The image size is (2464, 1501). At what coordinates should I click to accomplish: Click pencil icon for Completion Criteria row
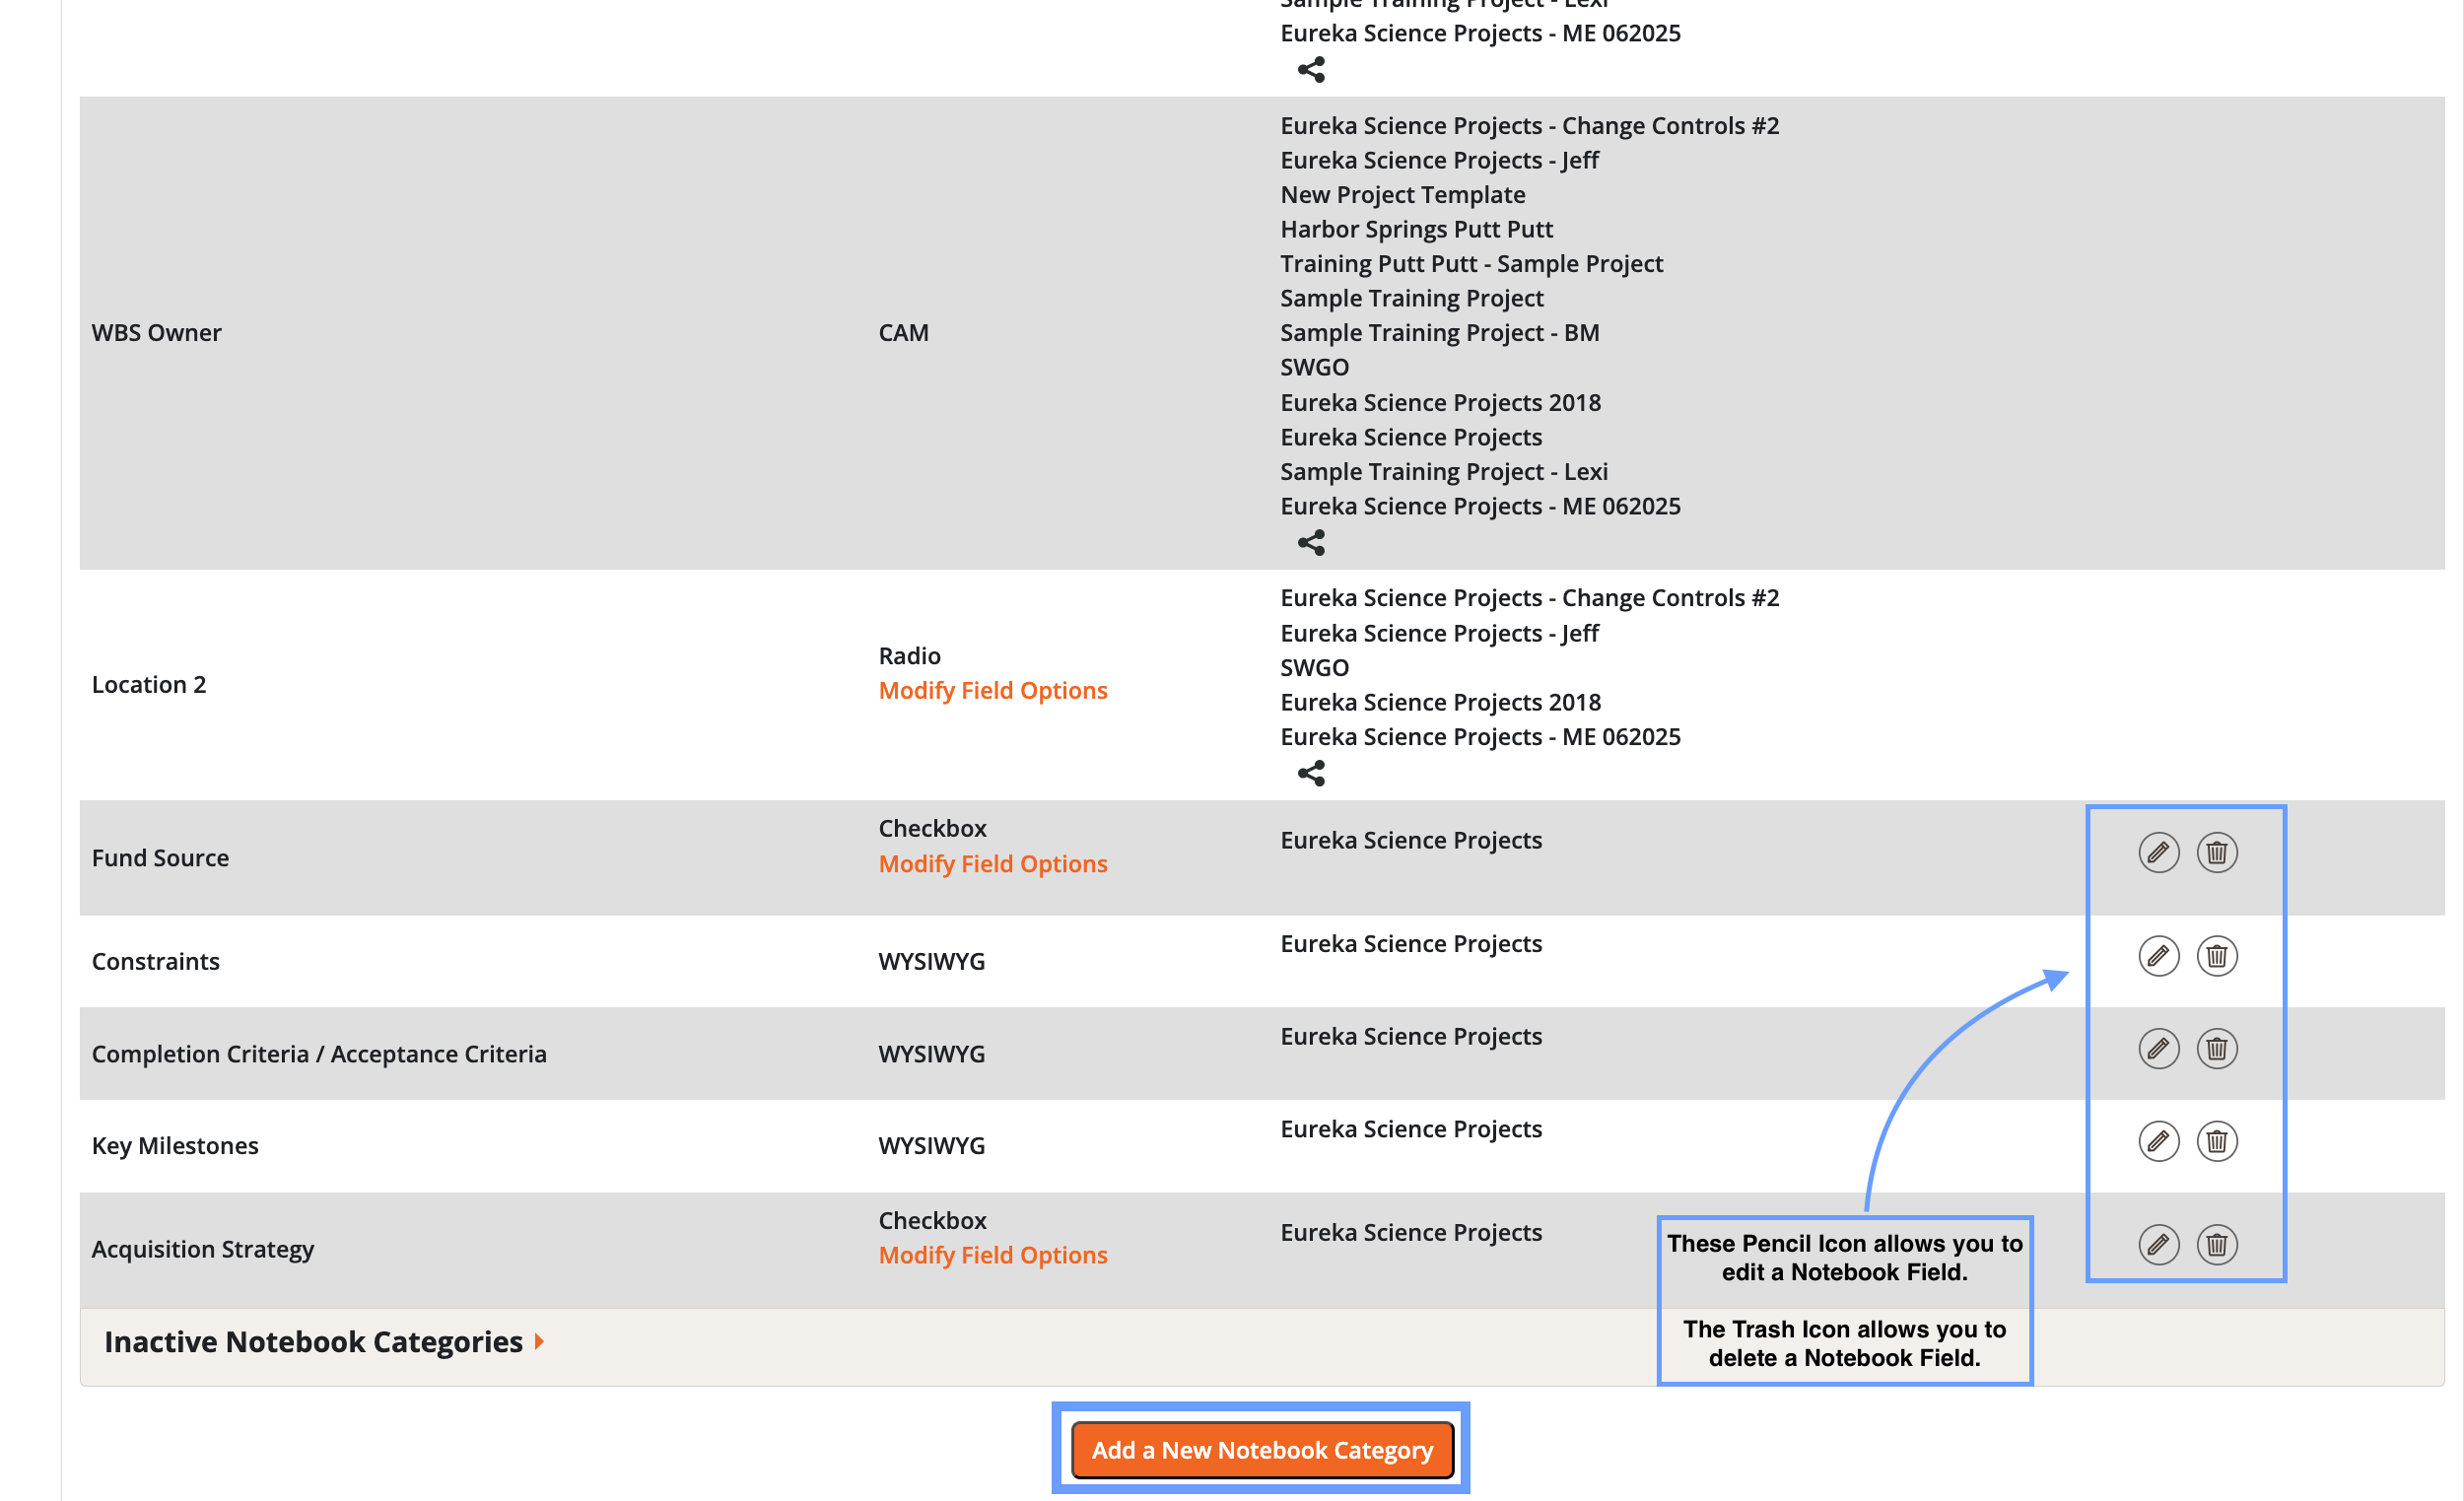tap(2158, 1048)
